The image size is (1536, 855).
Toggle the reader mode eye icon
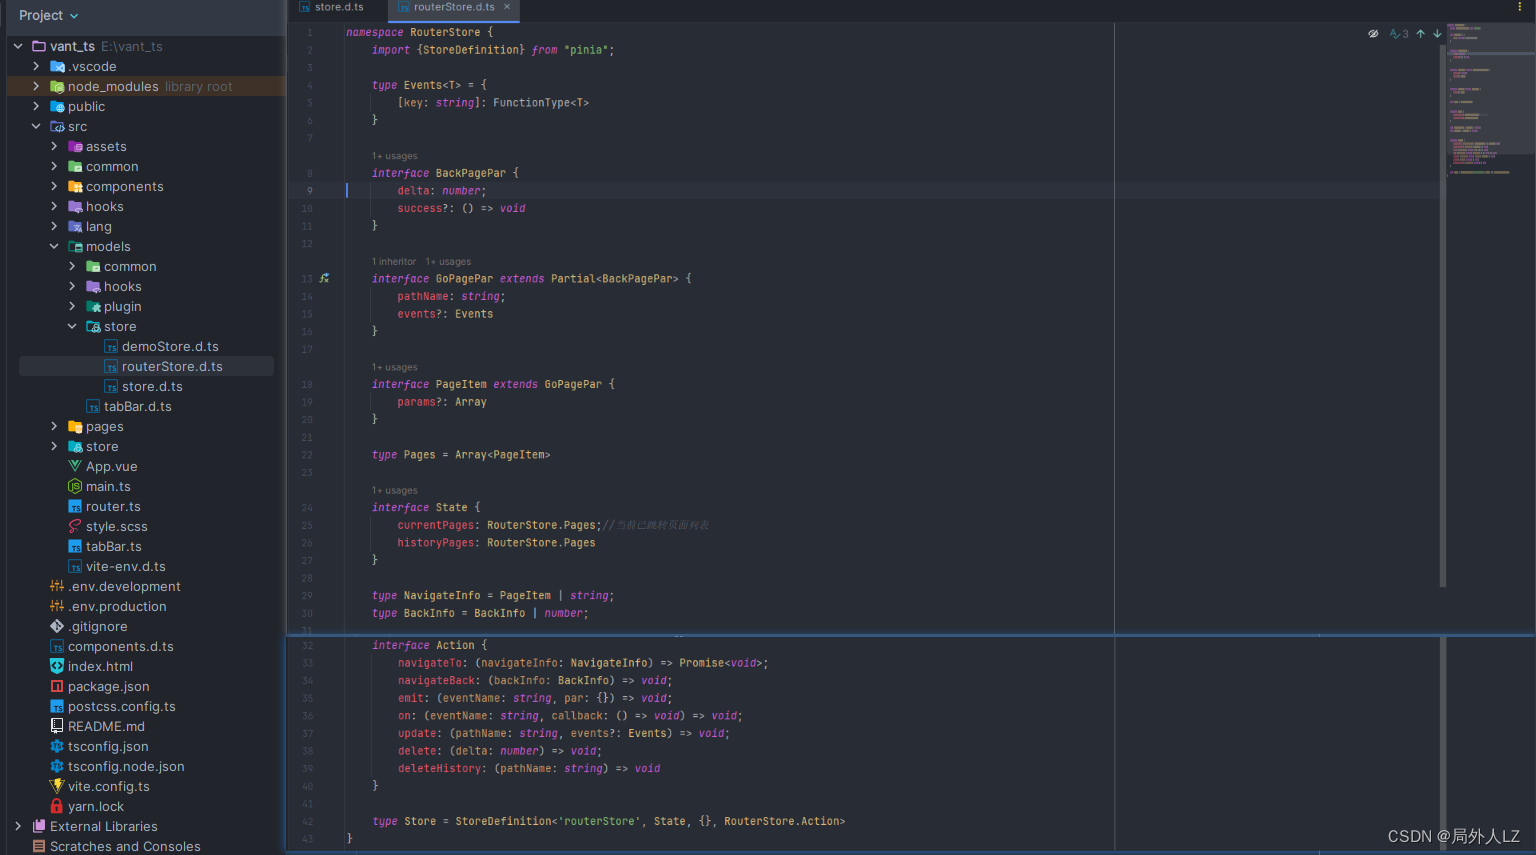[x=1373, y=34]
